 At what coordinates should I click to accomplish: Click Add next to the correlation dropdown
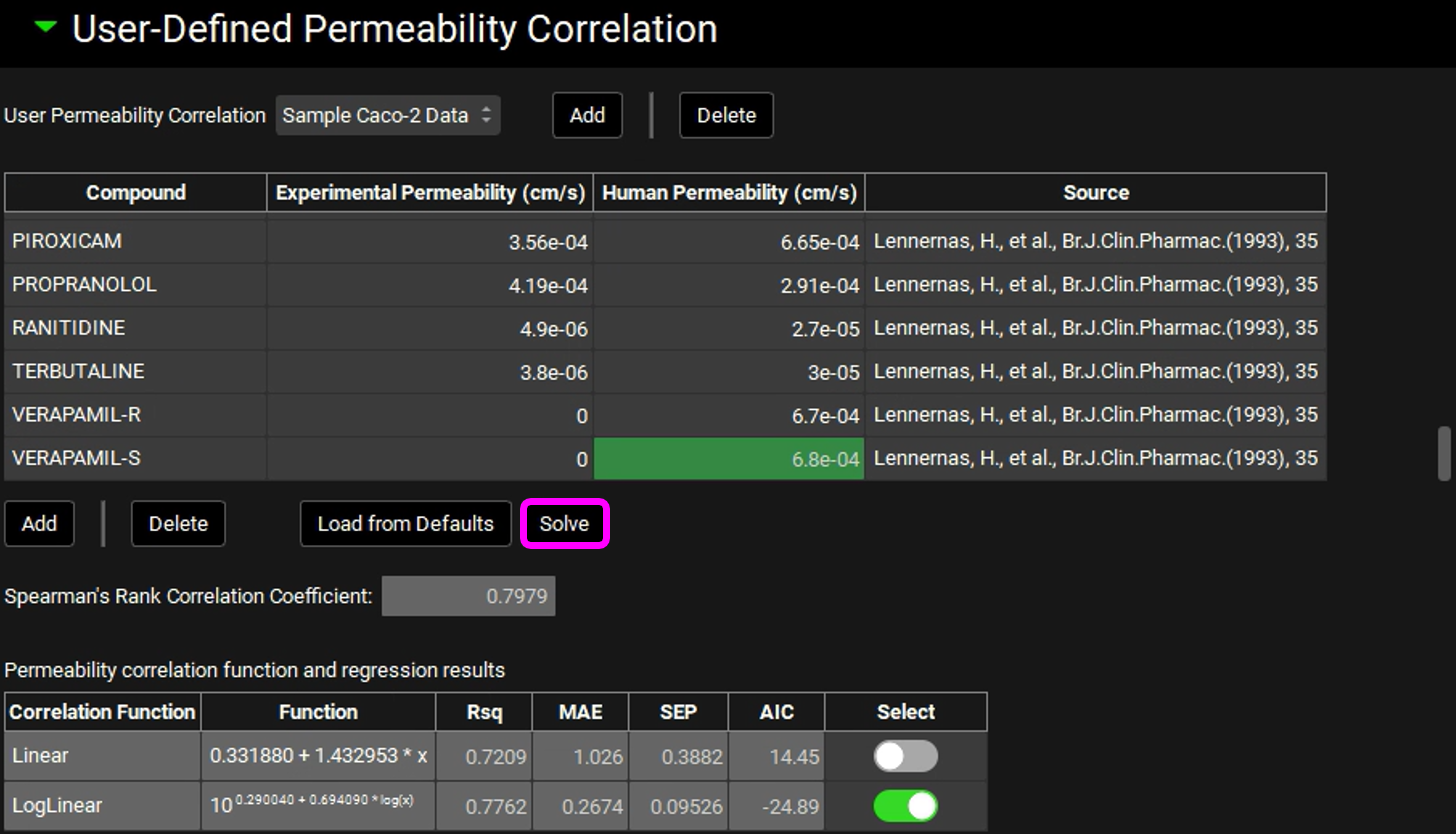587,115
